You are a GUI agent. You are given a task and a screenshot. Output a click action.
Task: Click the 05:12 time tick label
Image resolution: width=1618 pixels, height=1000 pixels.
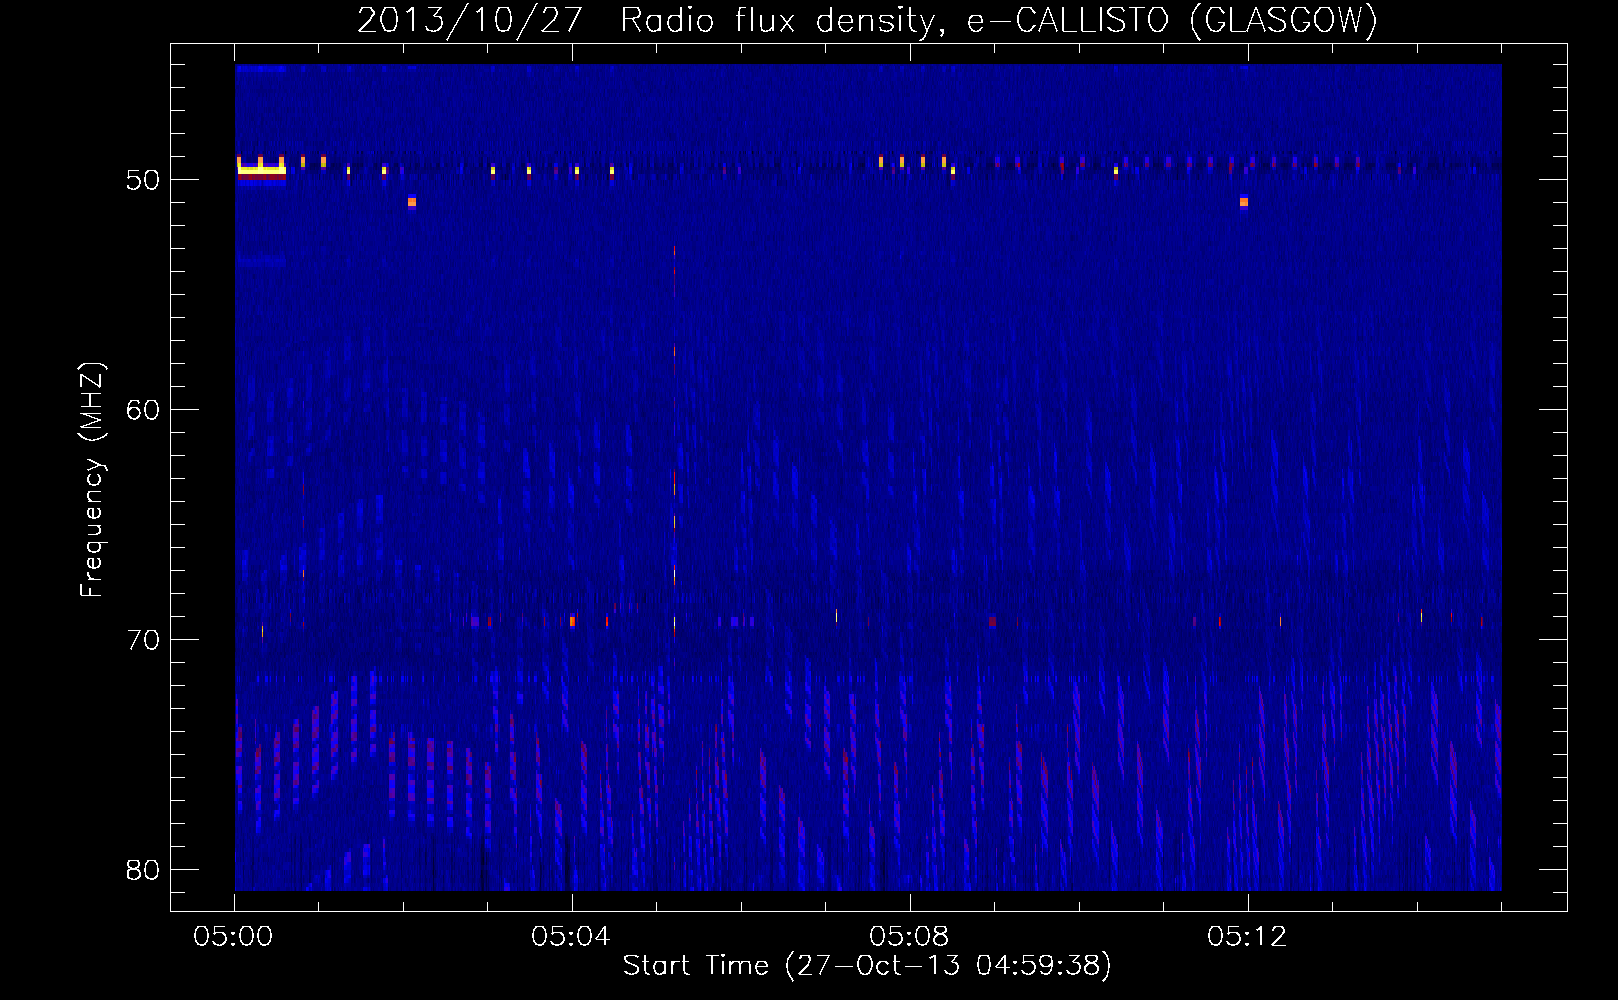click(1247, 937)
